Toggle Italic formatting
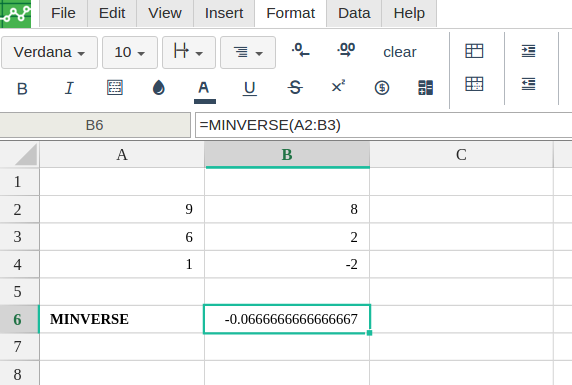This screenshot has height=385, width=572. tap(69, 88)
